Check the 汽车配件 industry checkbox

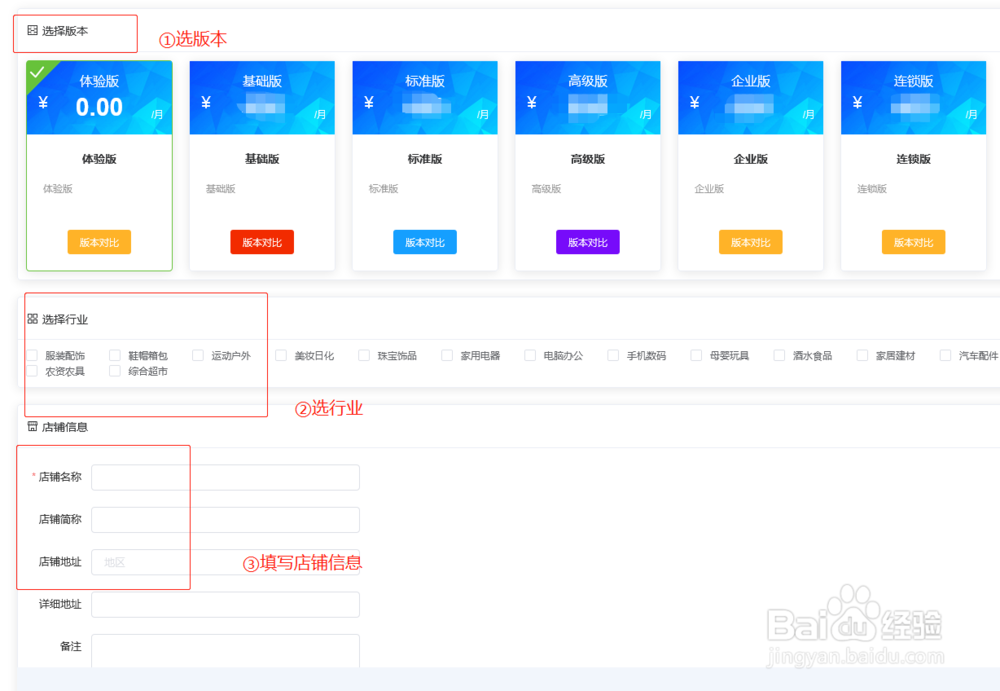[945, 355]
